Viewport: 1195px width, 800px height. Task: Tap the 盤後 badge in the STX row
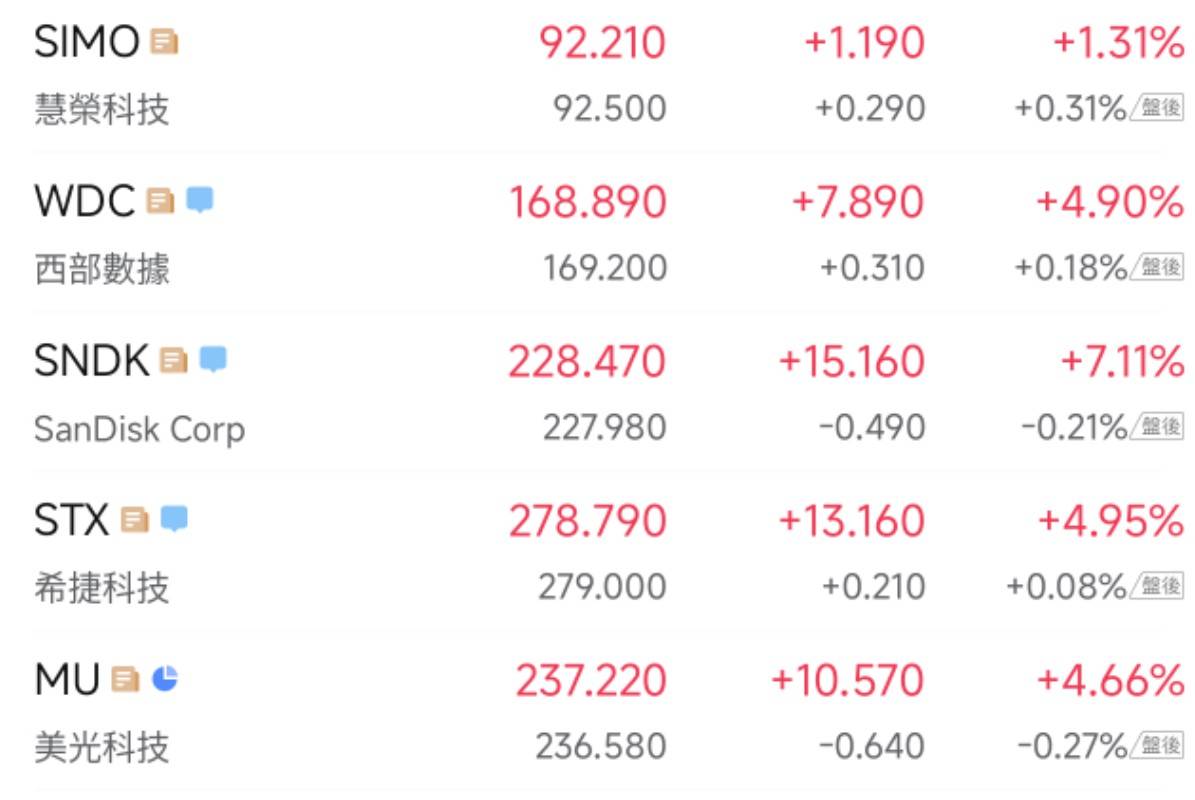[x=1158, y=587]
